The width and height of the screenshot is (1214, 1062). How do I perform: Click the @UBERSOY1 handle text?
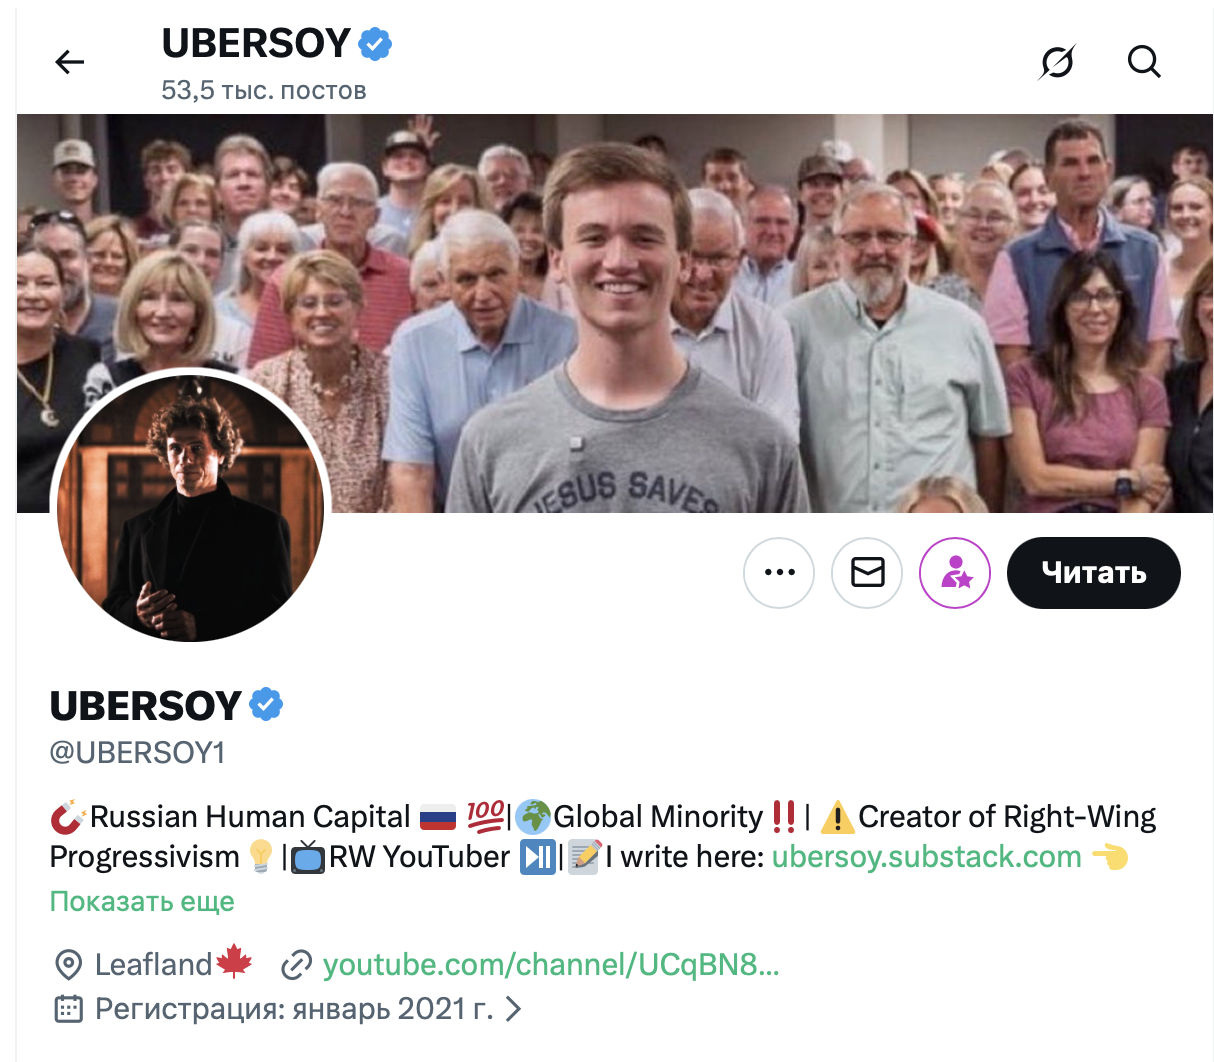click(x=138, y=752)
